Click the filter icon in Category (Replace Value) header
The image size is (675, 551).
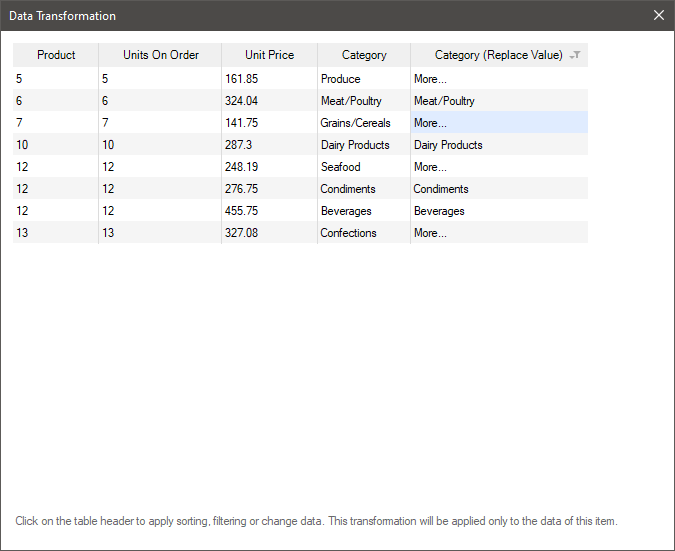[574, 56]
